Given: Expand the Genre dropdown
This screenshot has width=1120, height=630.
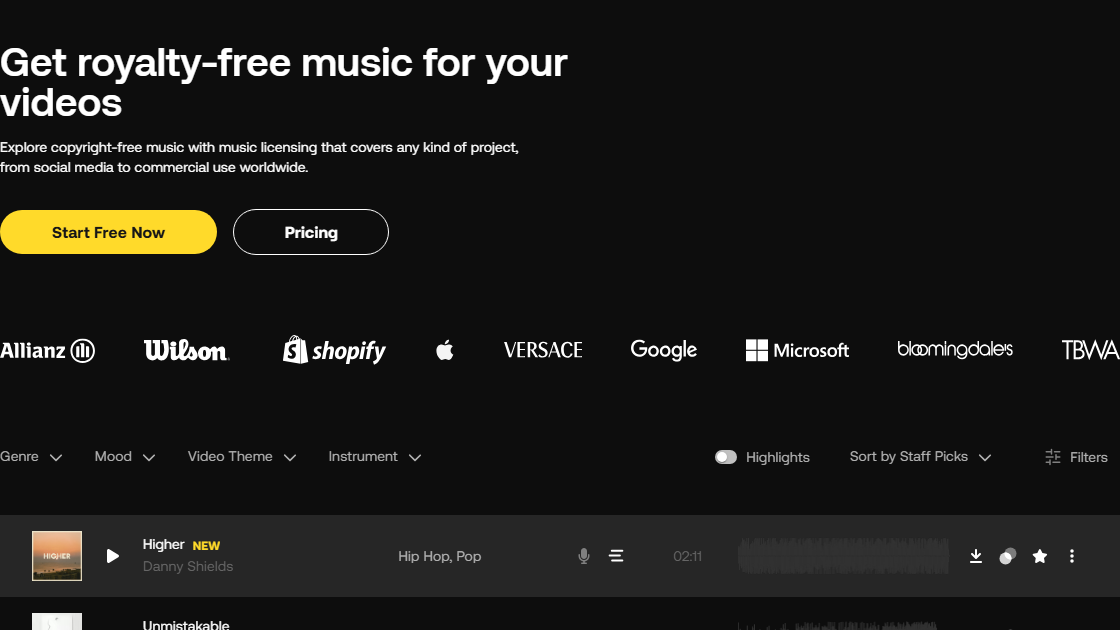Looking at the screenshot, I should [31, 456].
